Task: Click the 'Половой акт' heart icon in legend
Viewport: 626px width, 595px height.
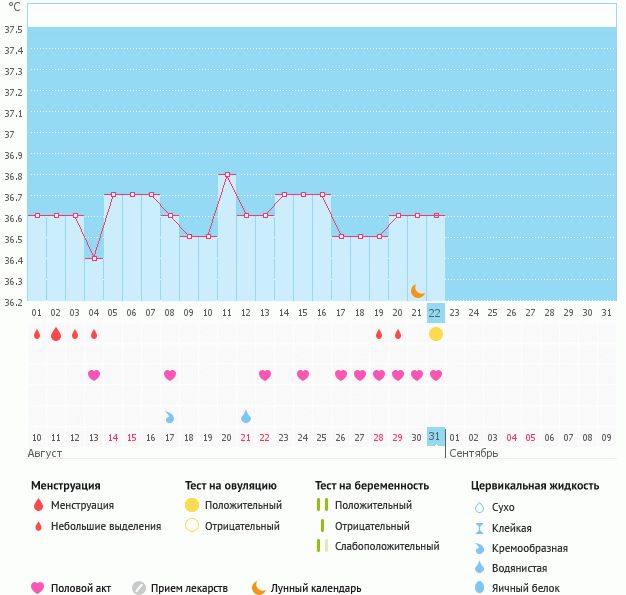Action: (x=38, y=588)
